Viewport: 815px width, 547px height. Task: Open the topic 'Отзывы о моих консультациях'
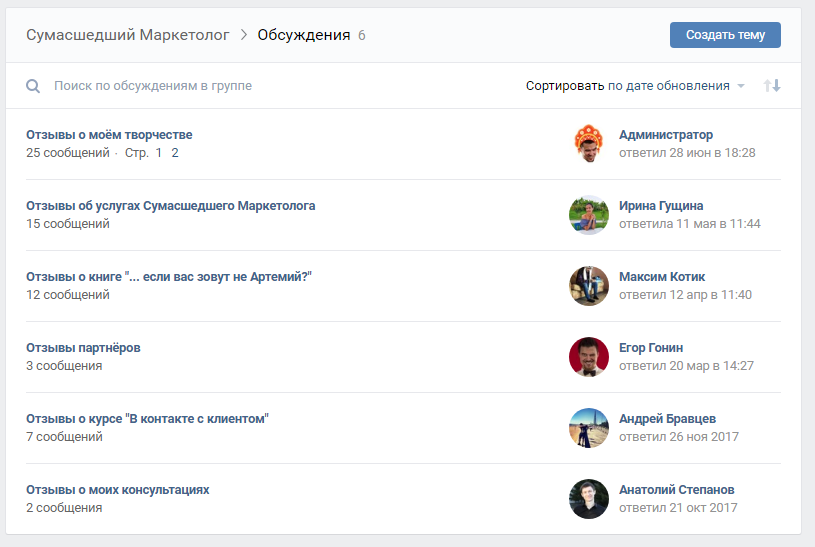[117, 490]
